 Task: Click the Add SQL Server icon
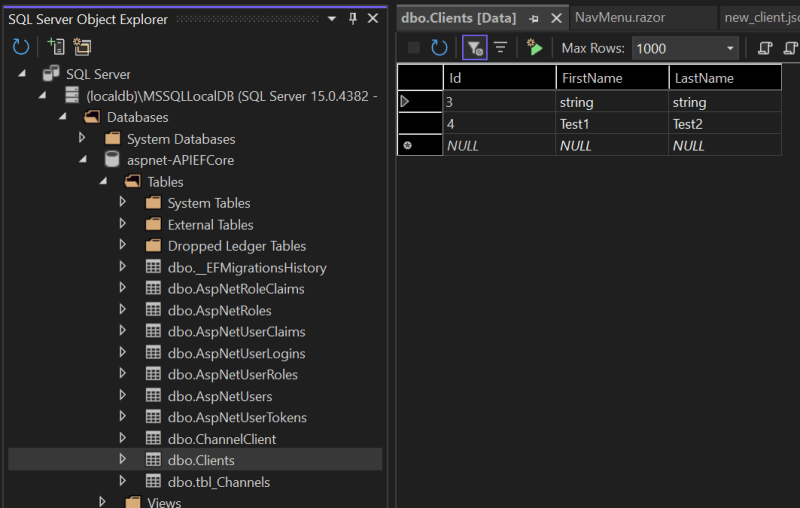point(56,47)
